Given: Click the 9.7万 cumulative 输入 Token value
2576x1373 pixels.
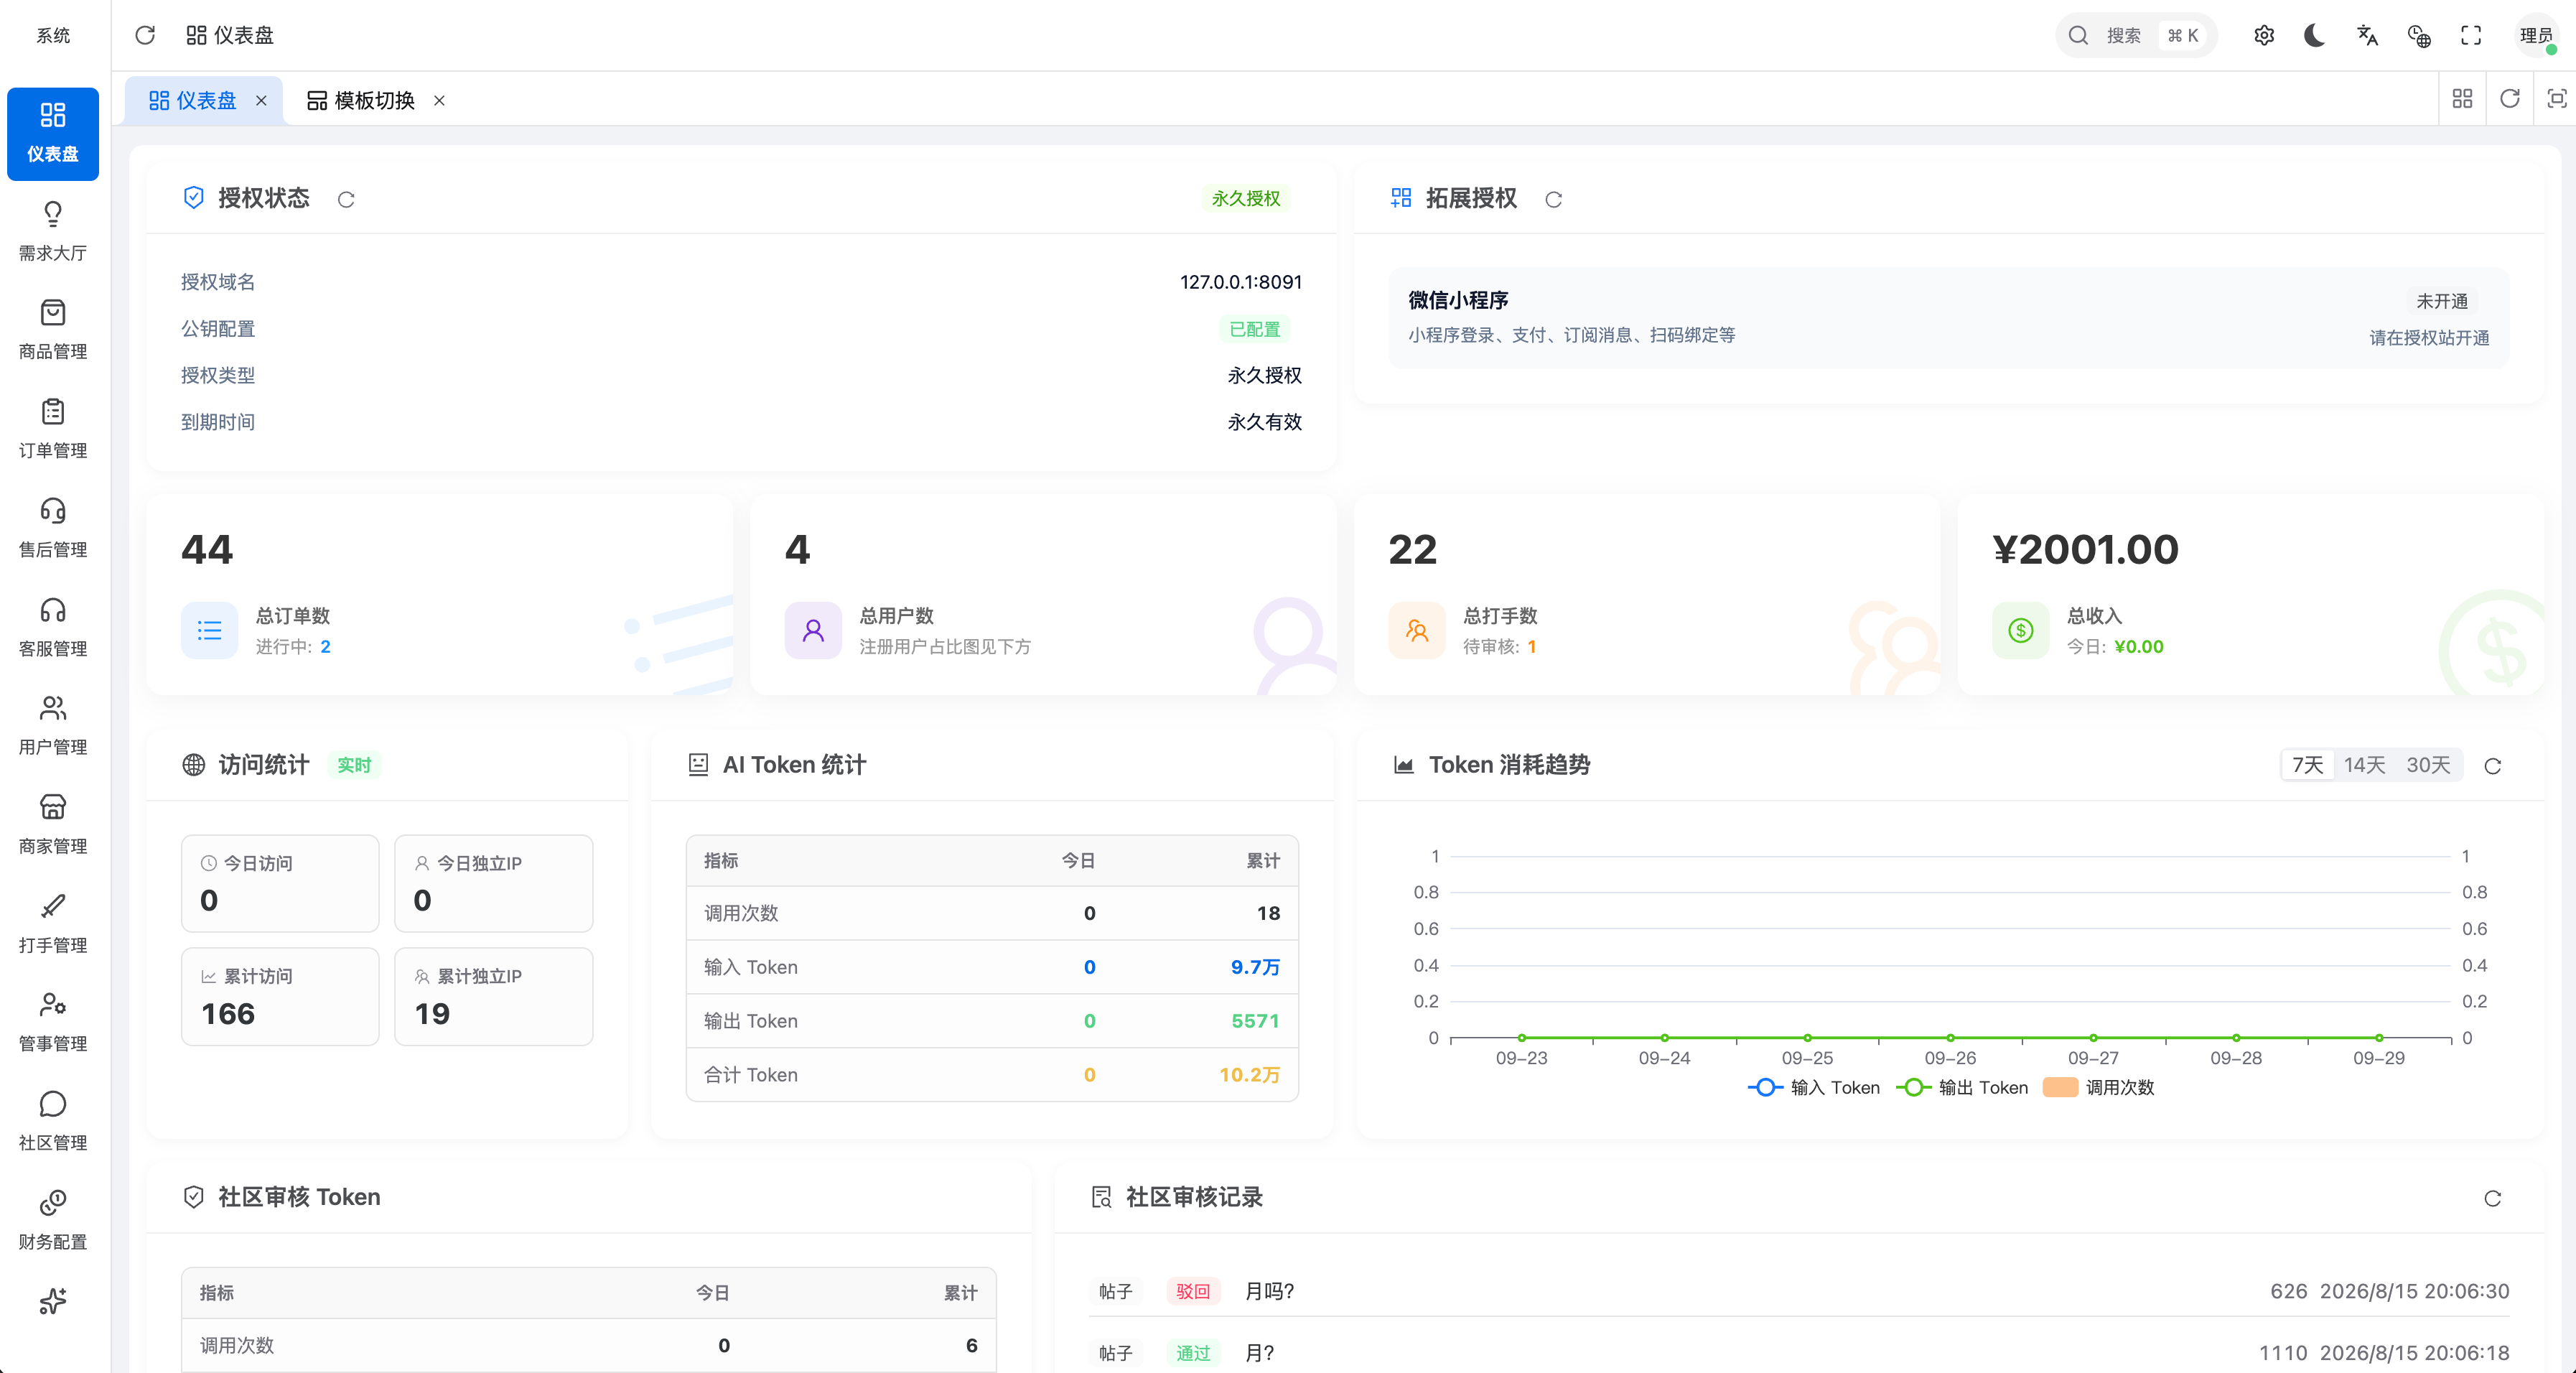Looking at the screenshot, I should [1255, 966].
